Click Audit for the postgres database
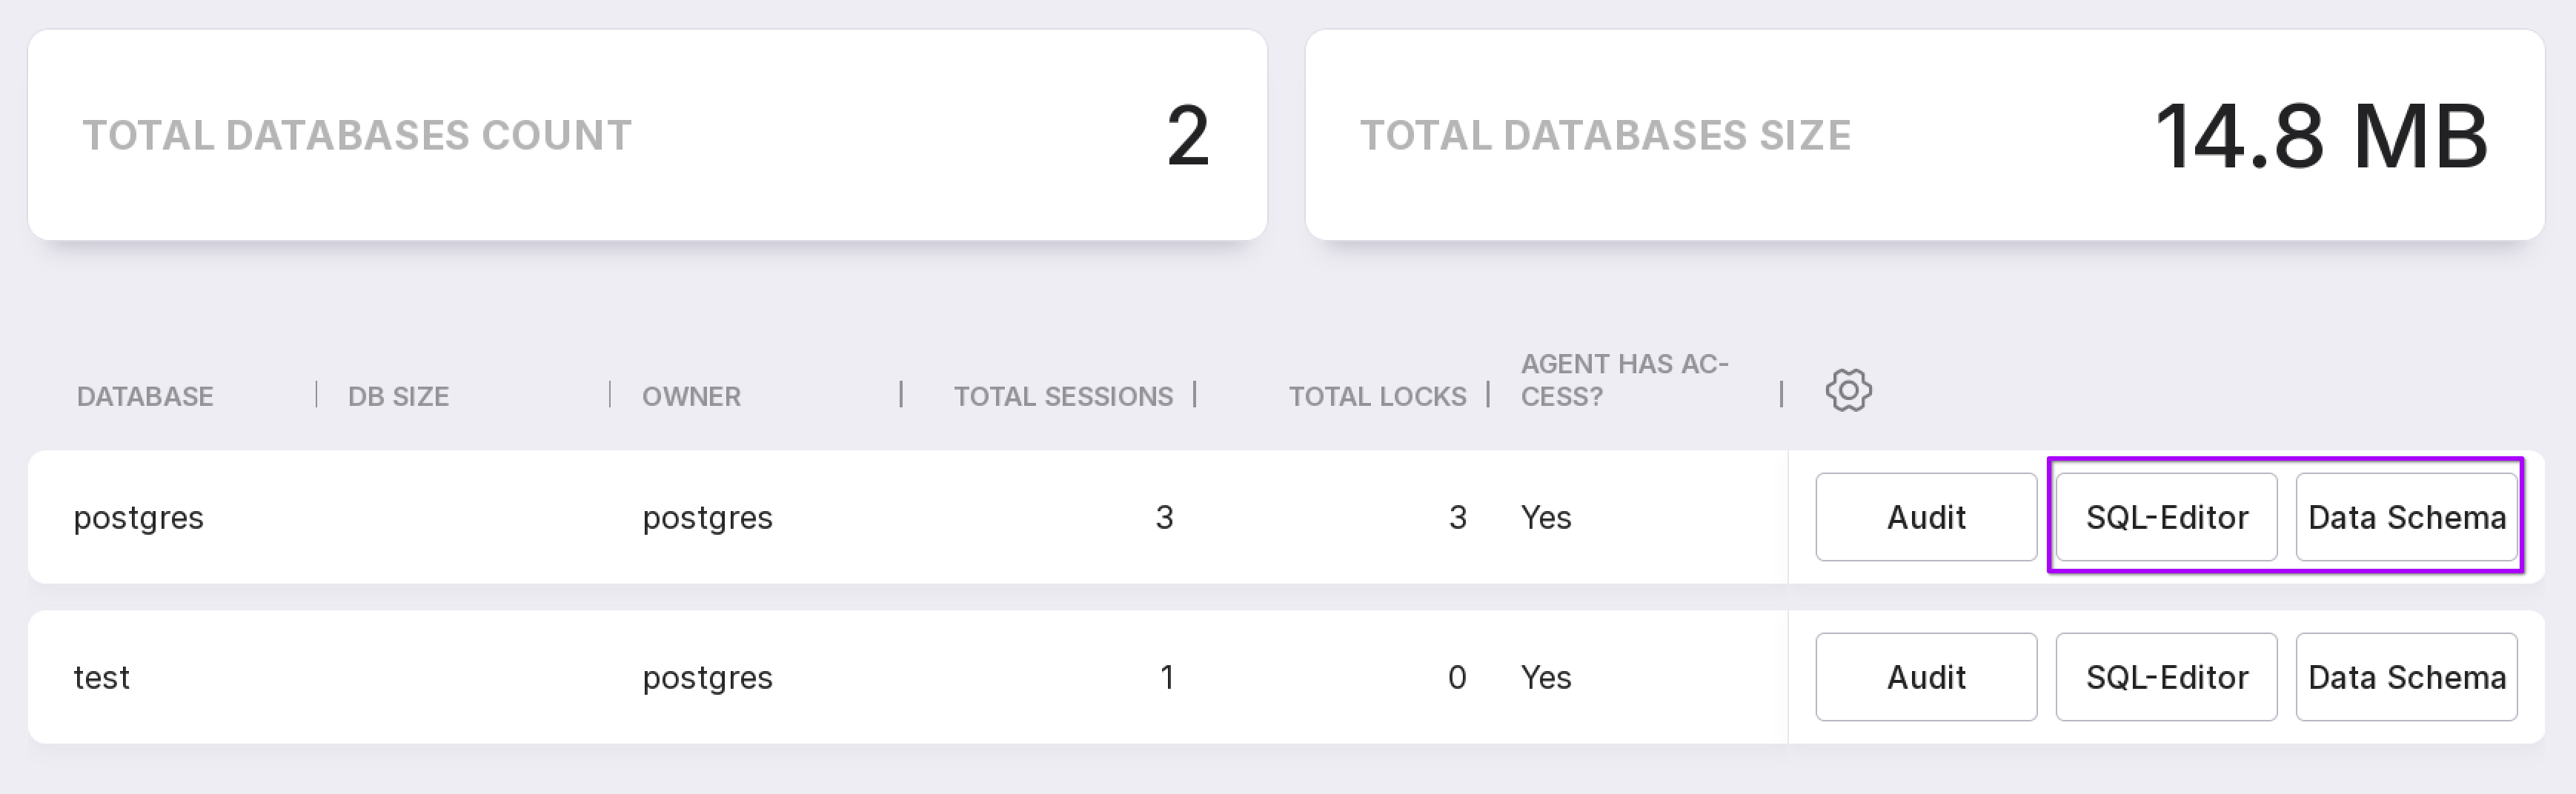This screenshot has width=2576, height=794. (1925, 517)
